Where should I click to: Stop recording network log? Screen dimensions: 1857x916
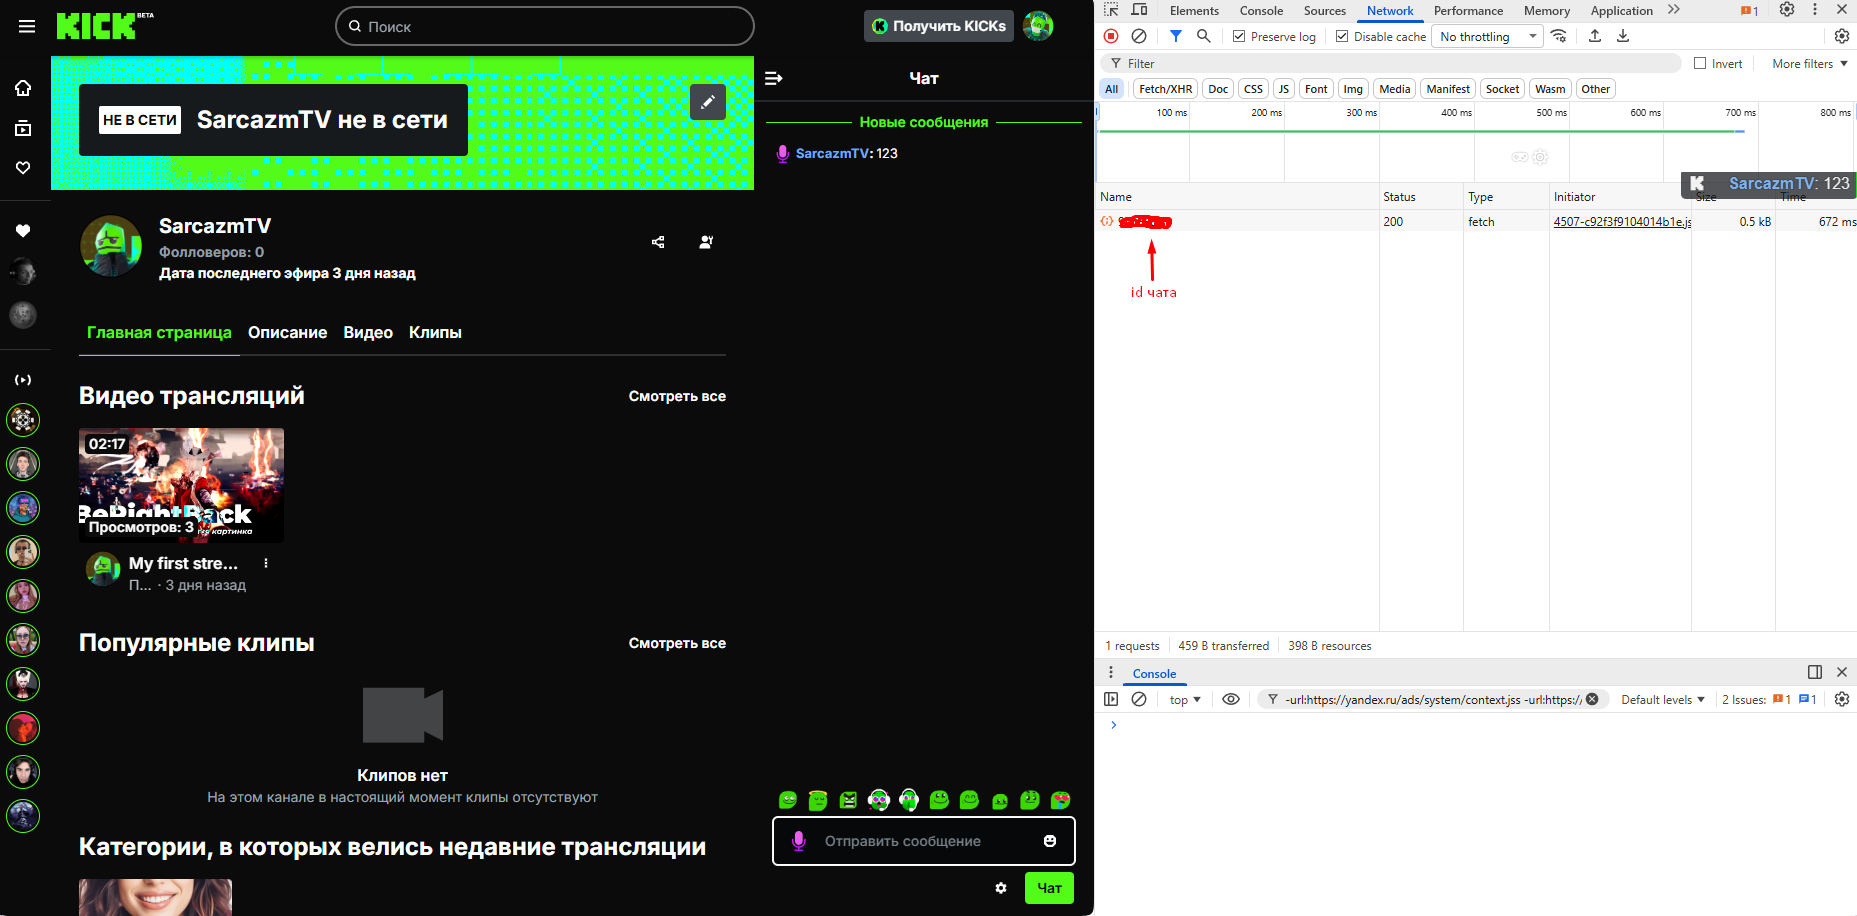1111,36
